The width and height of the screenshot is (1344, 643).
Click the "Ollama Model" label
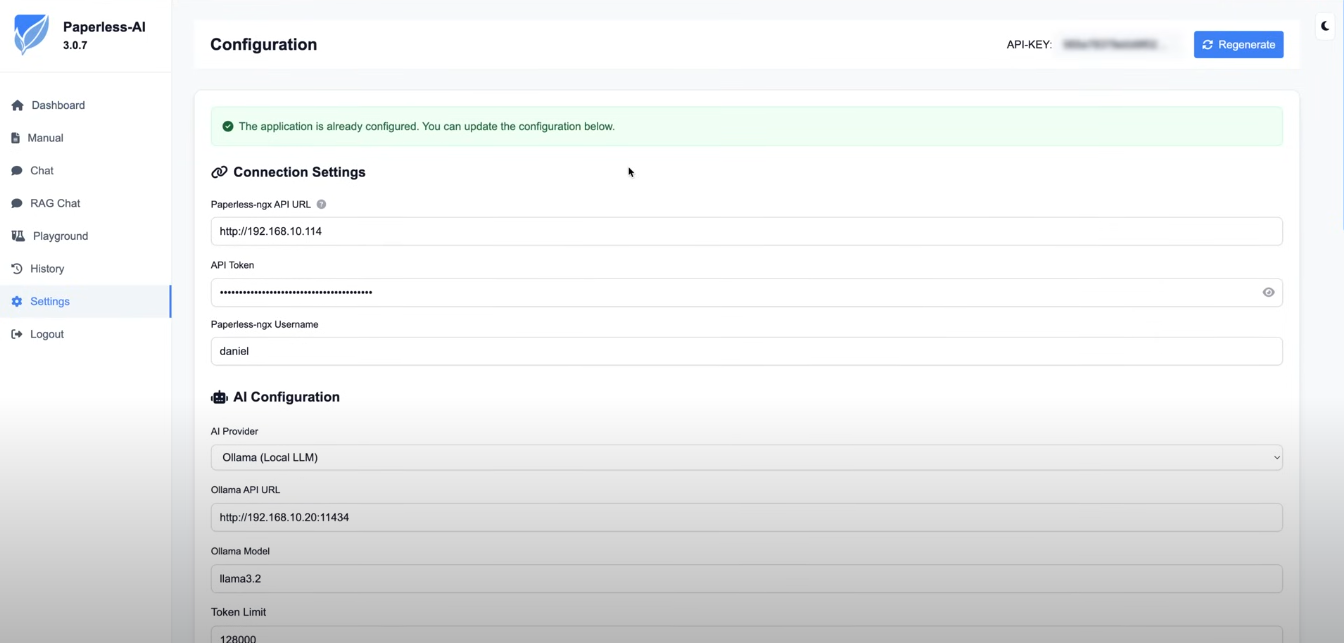(240, 551)
